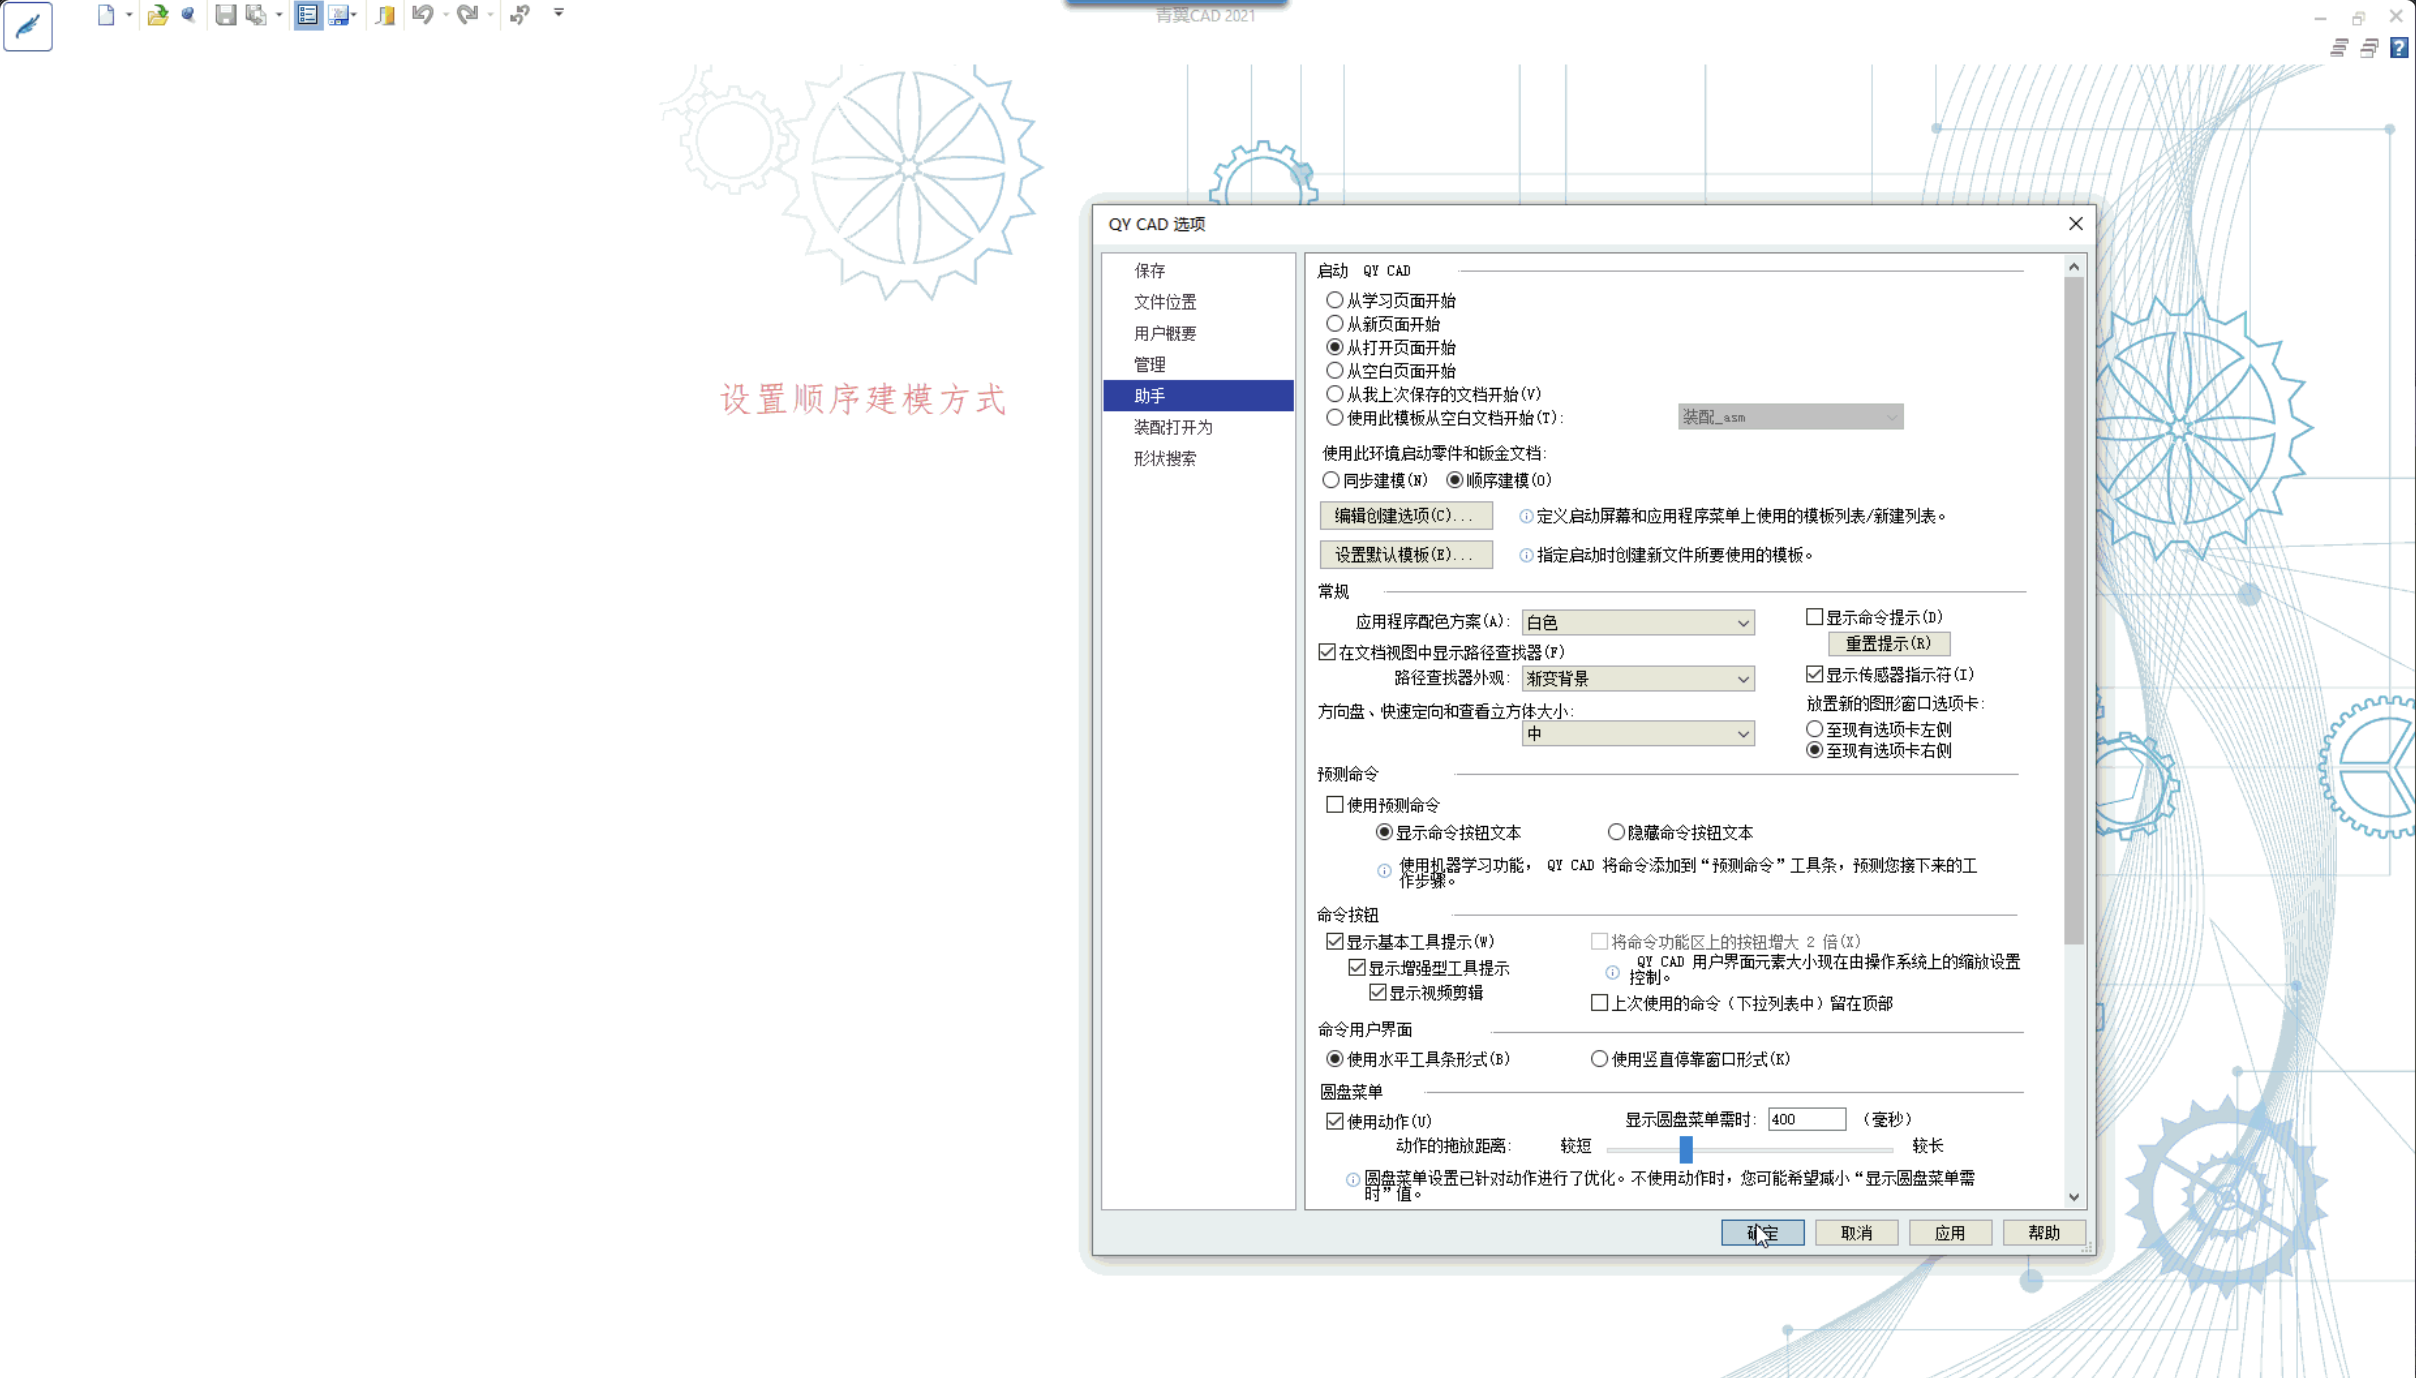Select 使用竖直停靠窗口形式(K) radio button
This screenshot has height=1378, width=2416.
[1599, 1058]
